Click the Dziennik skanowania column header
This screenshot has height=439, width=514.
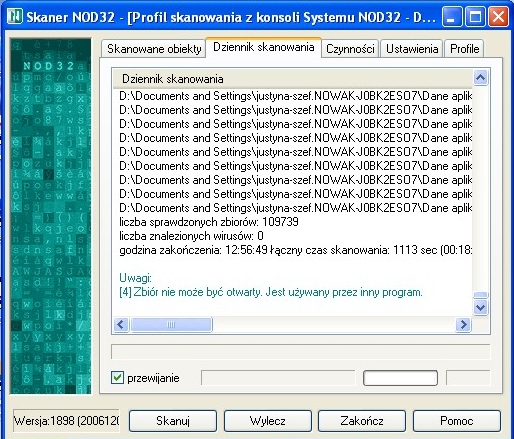click(x=292, y=79)
